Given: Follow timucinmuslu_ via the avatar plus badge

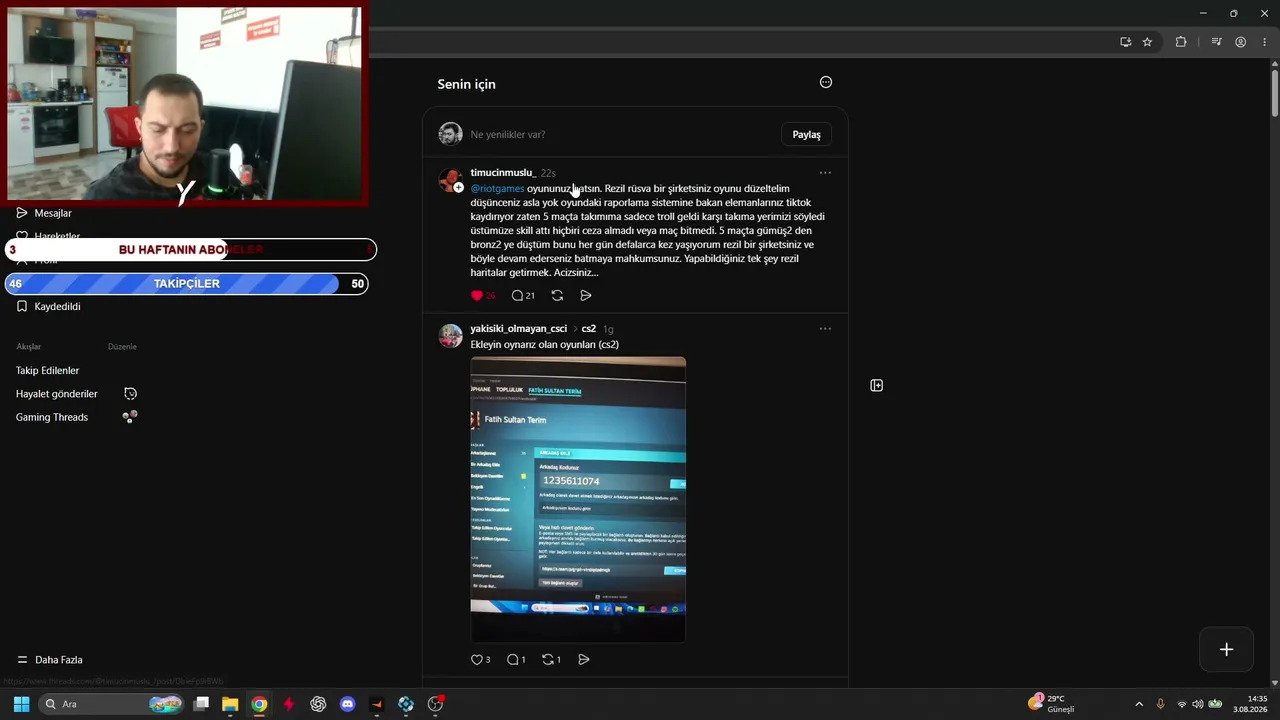Looking at the screenshot, I should [459, 188].
